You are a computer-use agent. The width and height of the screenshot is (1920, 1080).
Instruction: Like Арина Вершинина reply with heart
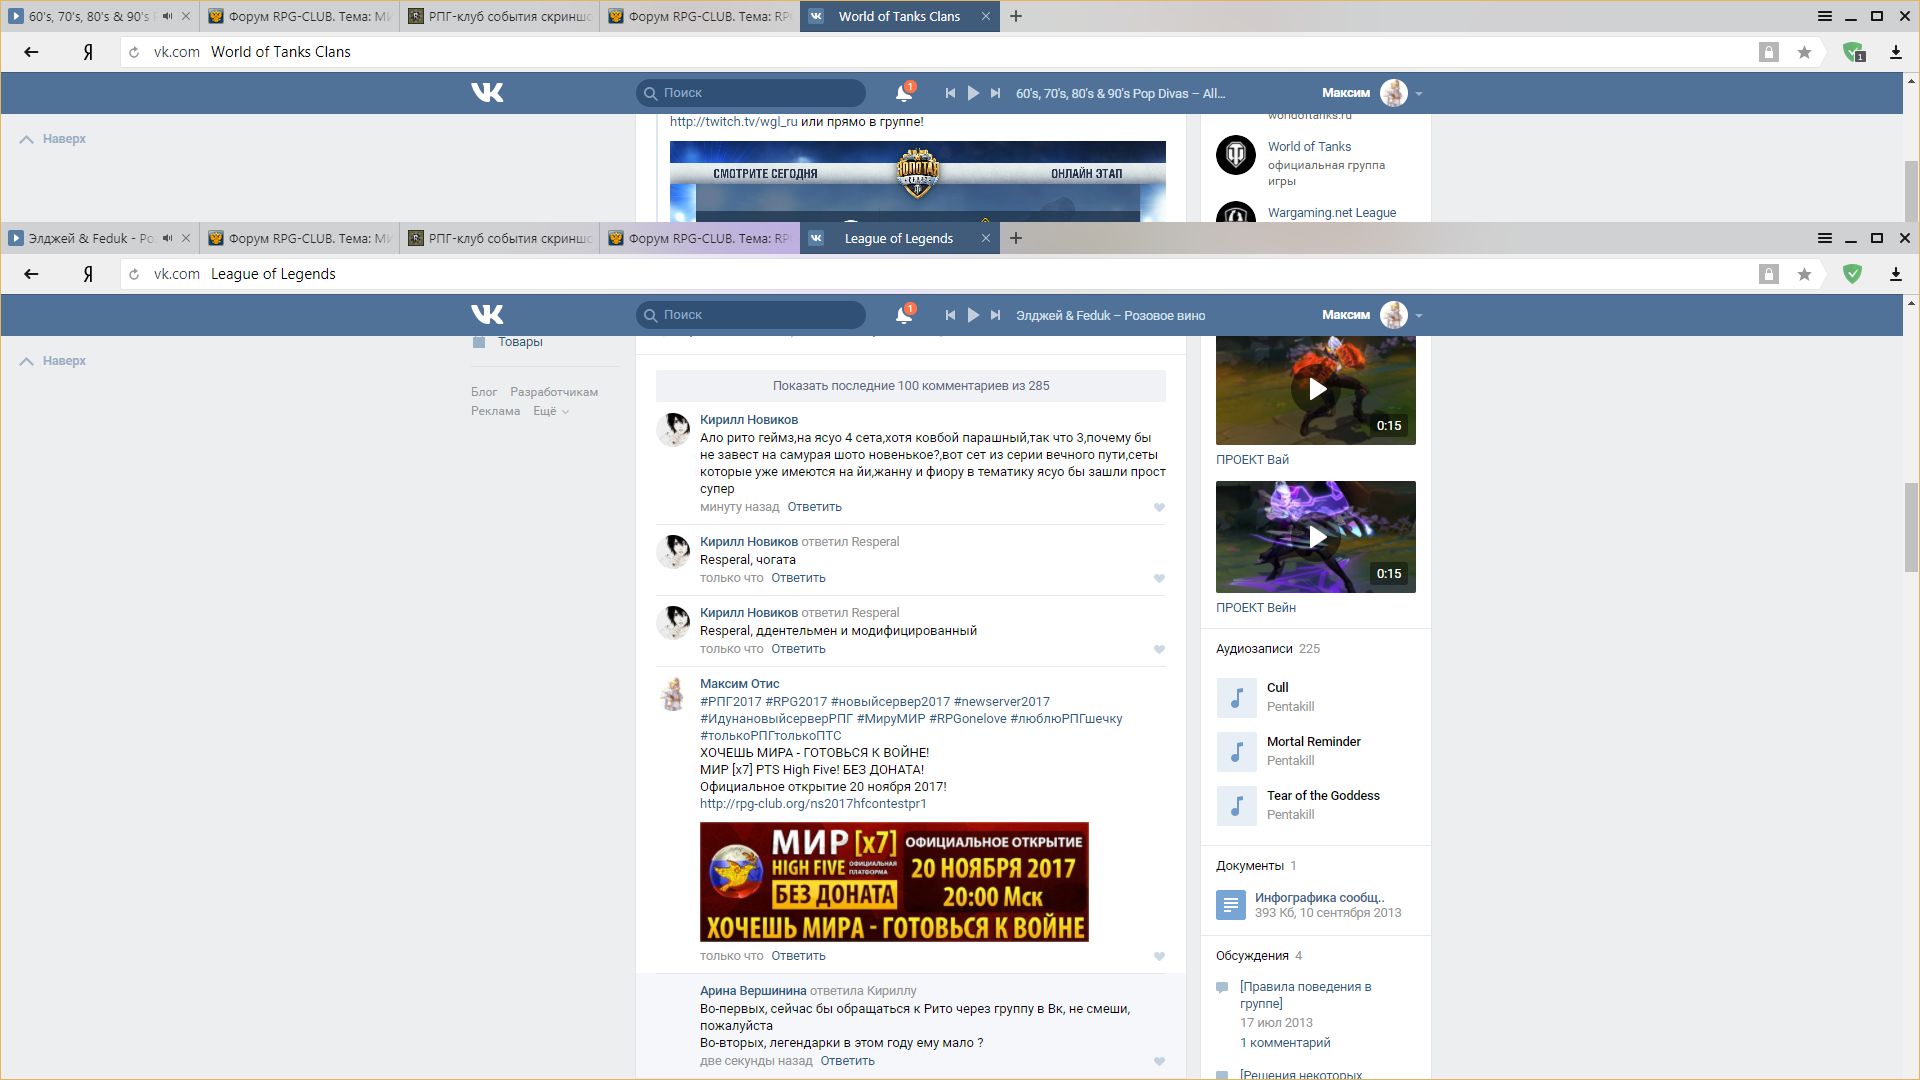pos(1159,1062)
